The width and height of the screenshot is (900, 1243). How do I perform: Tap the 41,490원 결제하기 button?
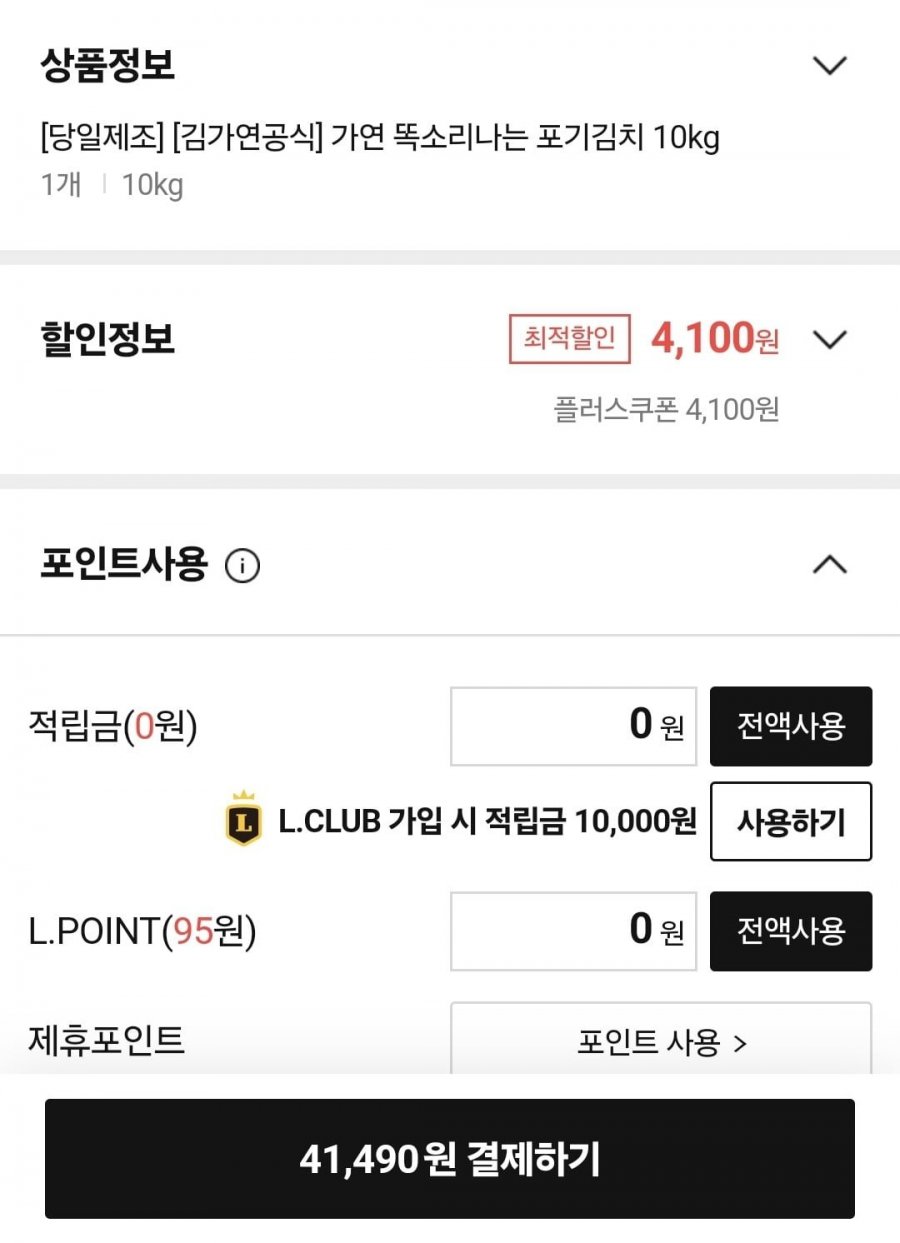(x=450, y=1159)
